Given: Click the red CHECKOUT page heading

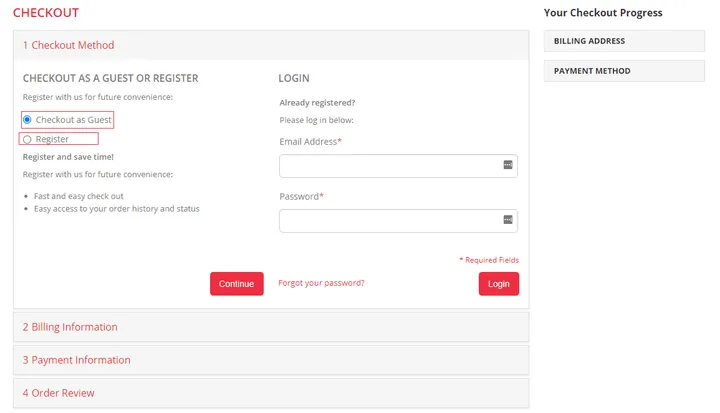Looking at the screenshot, I should 46,13.
